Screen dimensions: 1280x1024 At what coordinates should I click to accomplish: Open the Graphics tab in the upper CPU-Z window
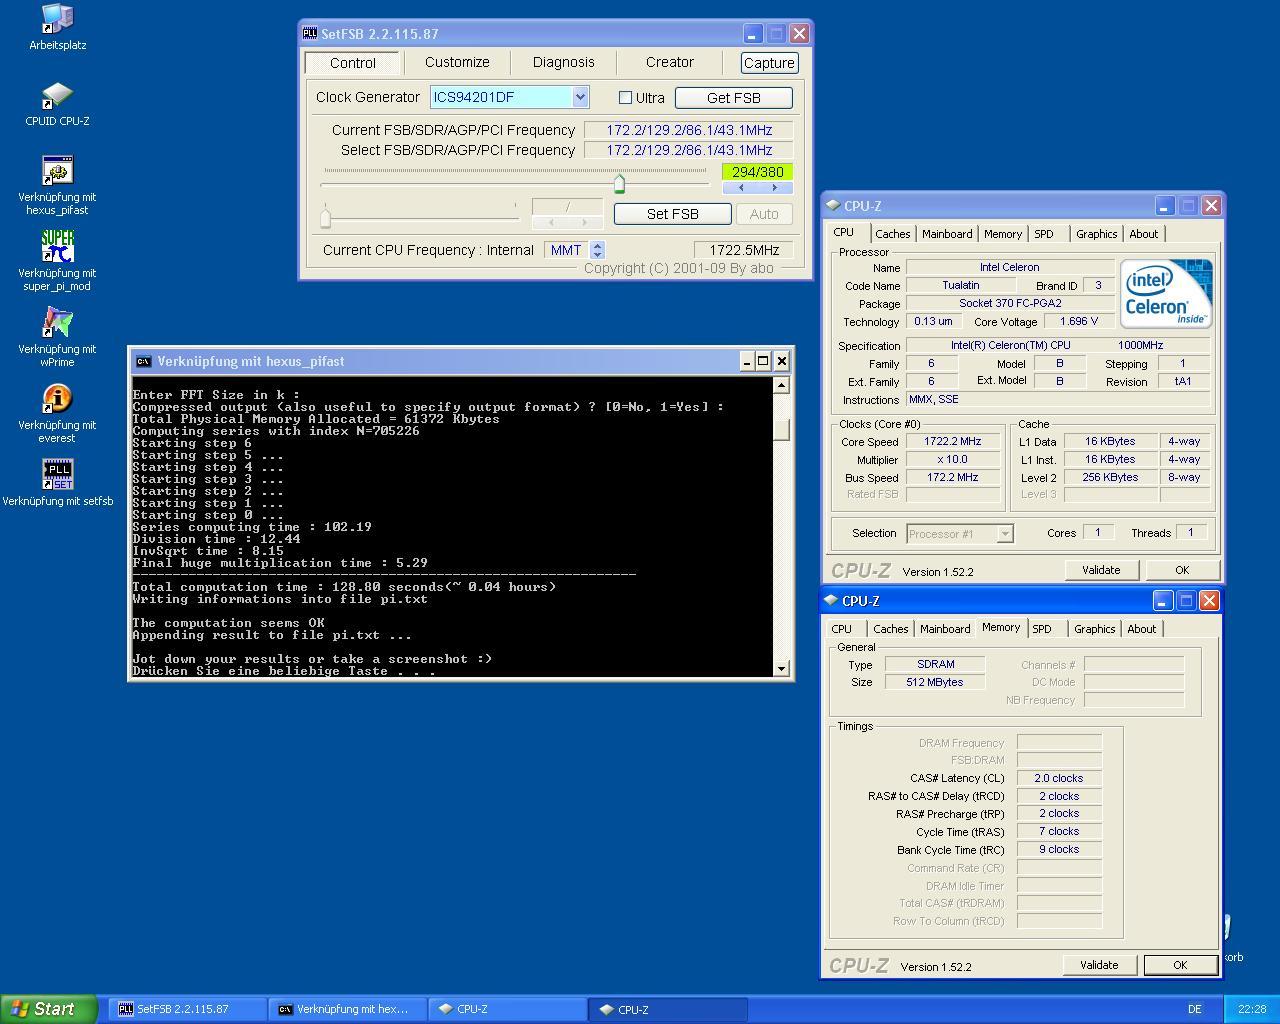click(1096, 234)
